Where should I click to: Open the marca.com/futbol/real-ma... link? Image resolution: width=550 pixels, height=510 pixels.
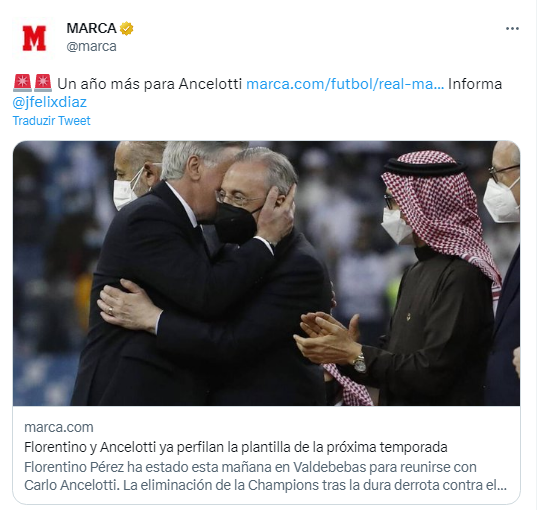click(345, 84)
